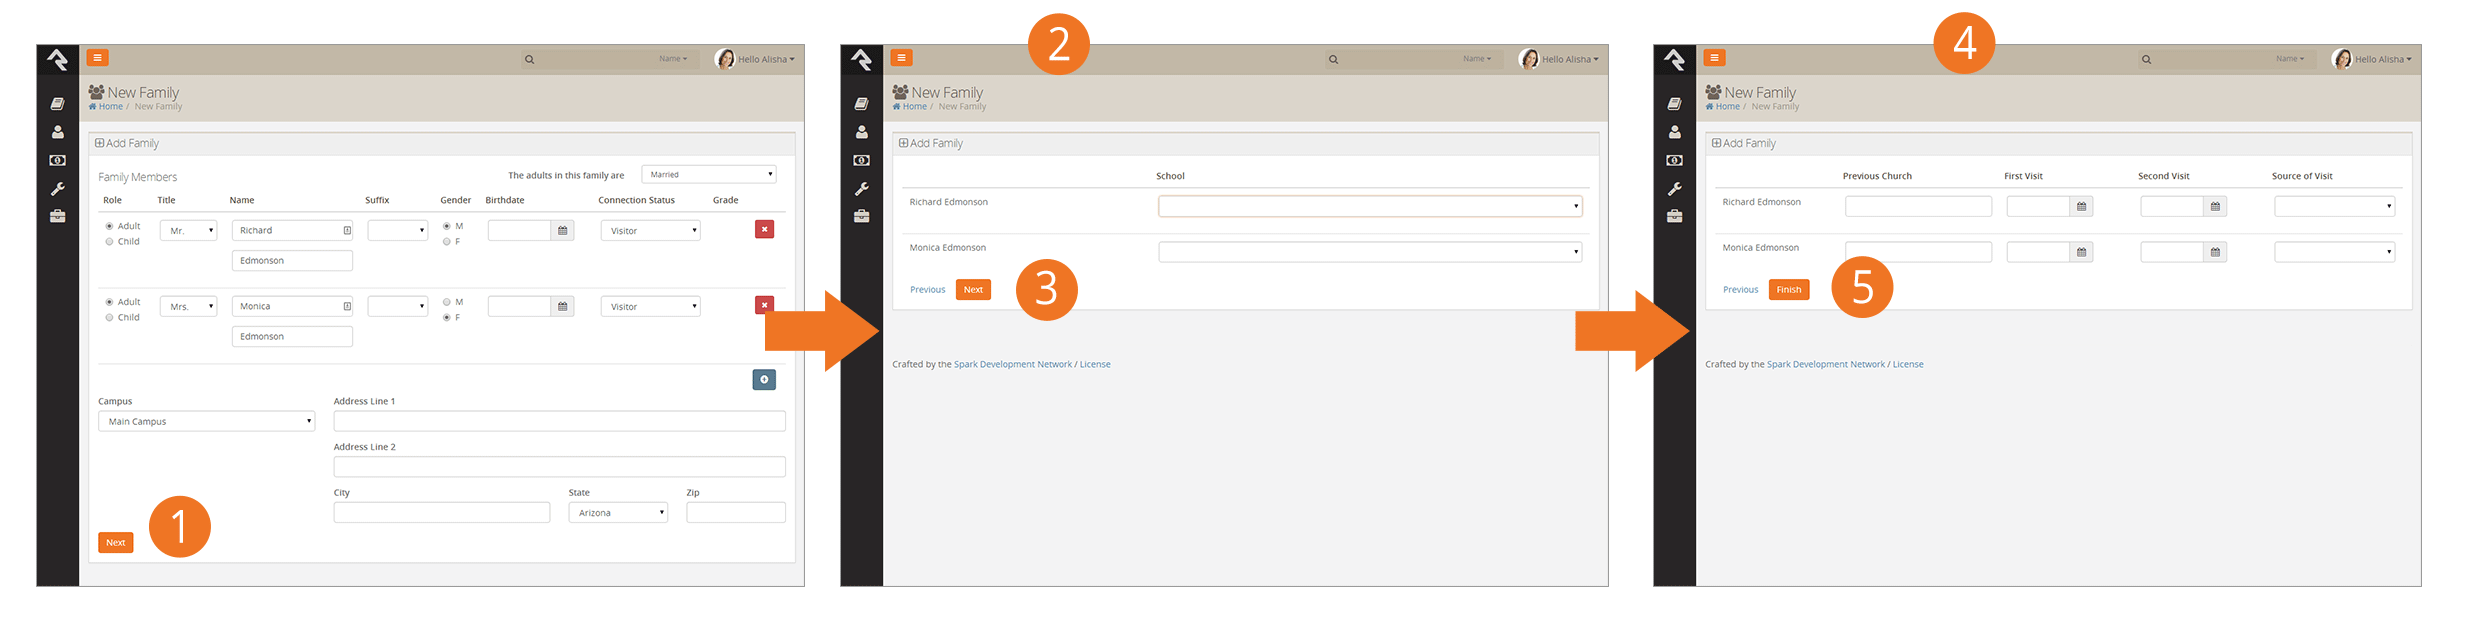Viewport: 2466px width, 635px height.
Task: Add a family member with the plus button
Action: [764, 380]
